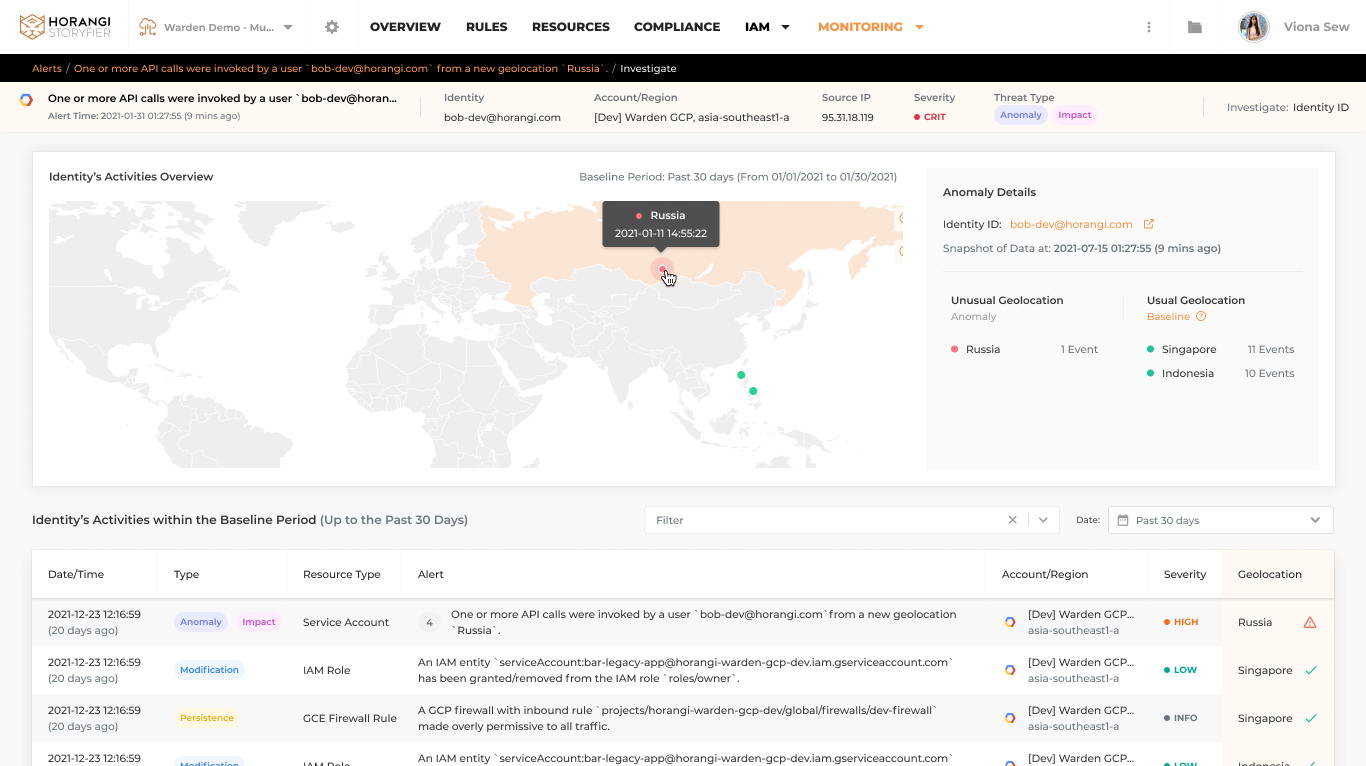The image size is (1366, 766).
Task: Click Indonesia under Usual Geolocation
Action: click(x=1188, y=373)
